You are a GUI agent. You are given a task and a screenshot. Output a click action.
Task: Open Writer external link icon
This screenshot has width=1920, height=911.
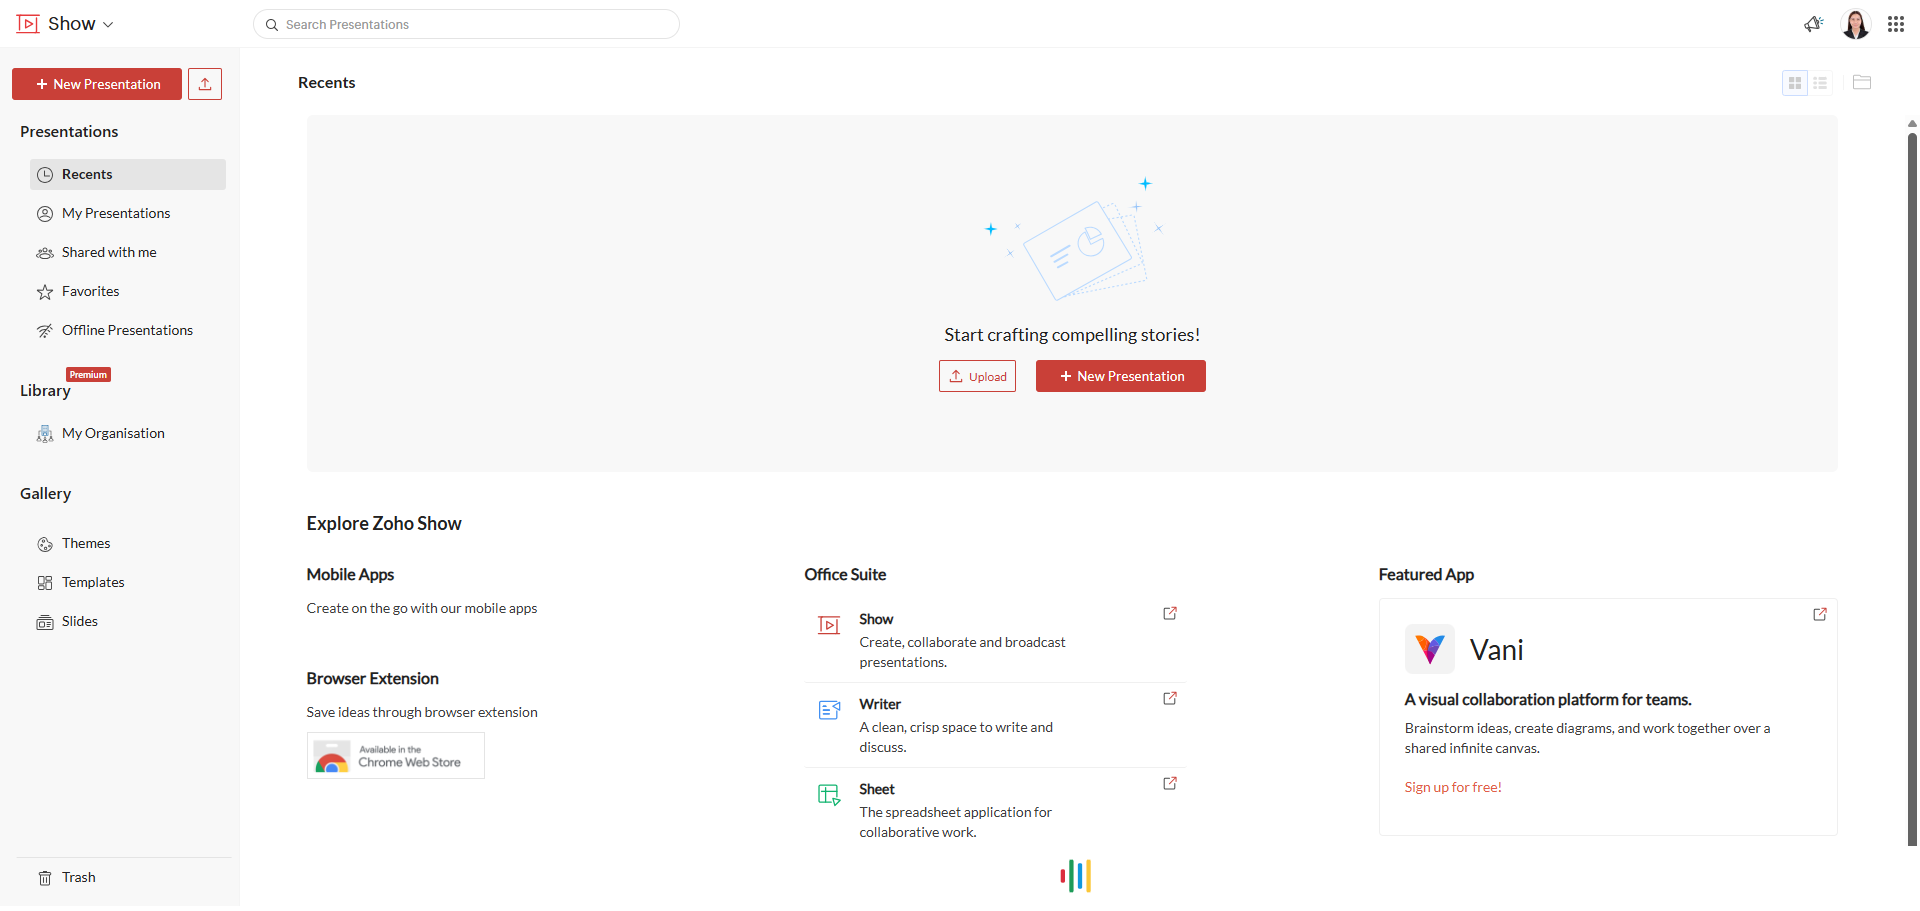1169,699
